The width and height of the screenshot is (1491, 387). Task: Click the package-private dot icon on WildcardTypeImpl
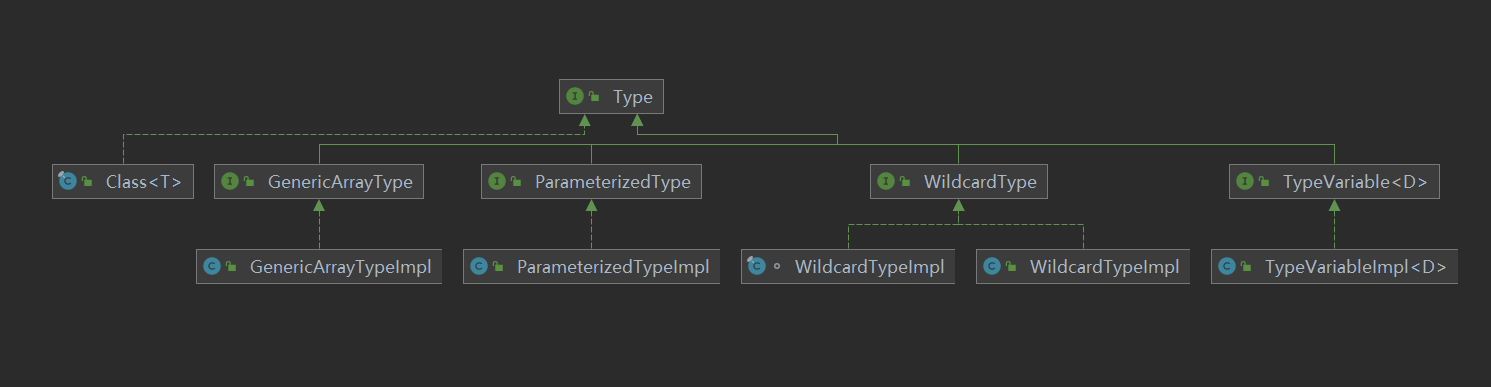tap(777, 267)
